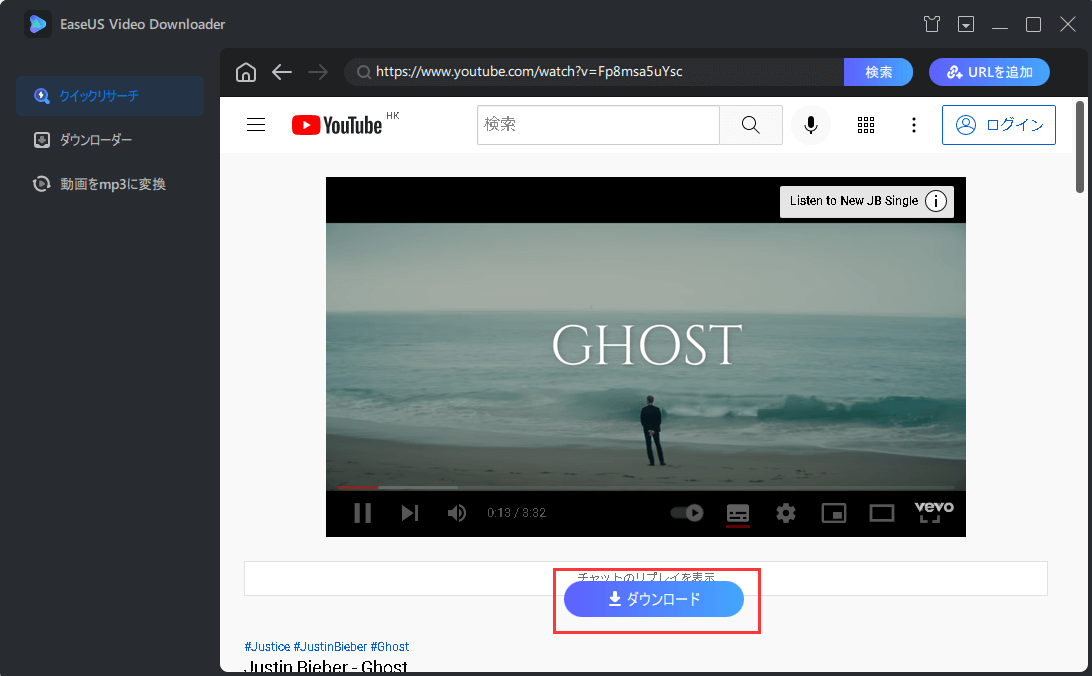Open the YouTube apps grid icon

(866, 124)
